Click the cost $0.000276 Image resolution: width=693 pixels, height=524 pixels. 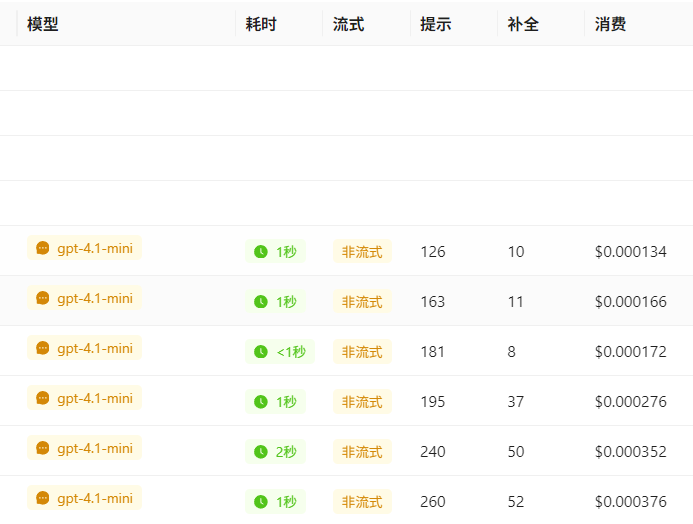tap(631, 402)
